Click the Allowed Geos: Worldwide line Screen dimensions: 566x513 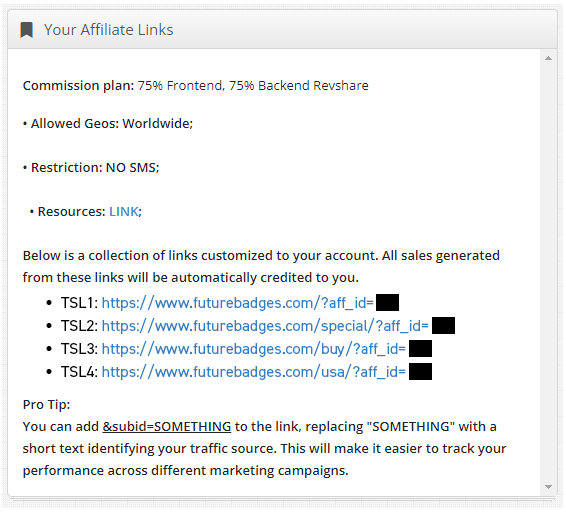pos(108,123)
